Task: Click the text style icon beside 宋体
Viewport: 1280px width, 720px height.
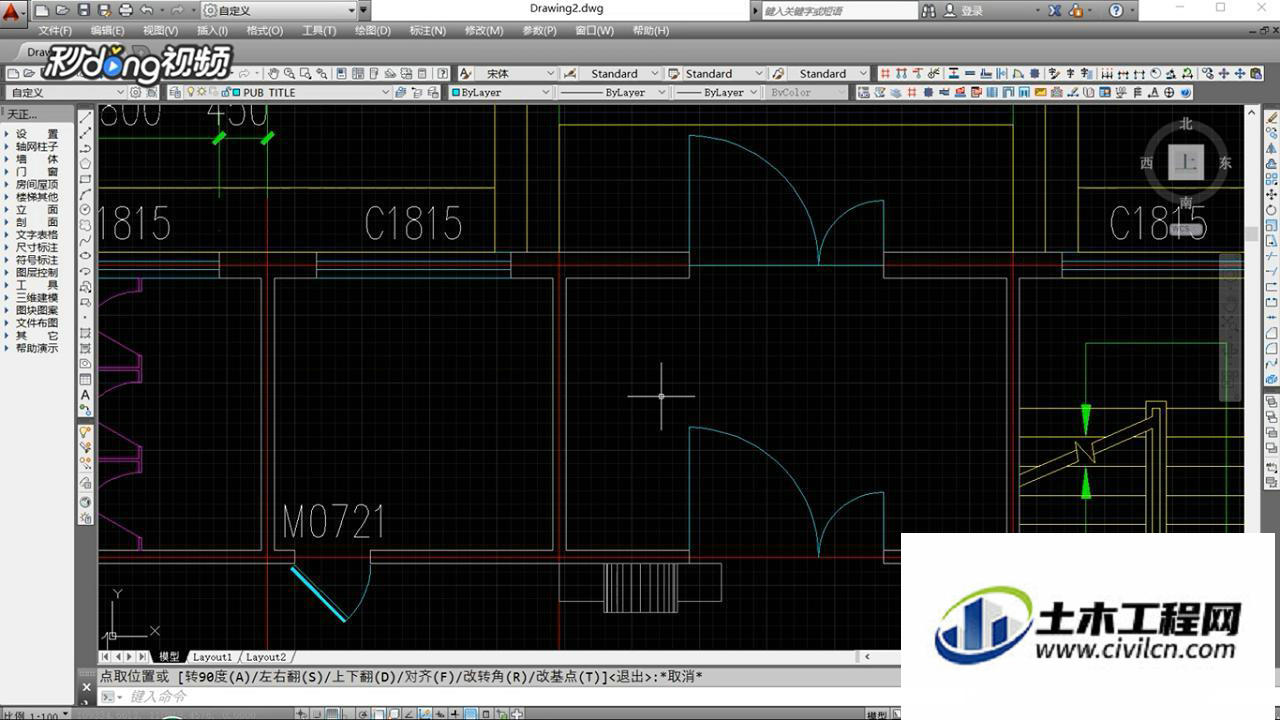Action: [466, 73]
